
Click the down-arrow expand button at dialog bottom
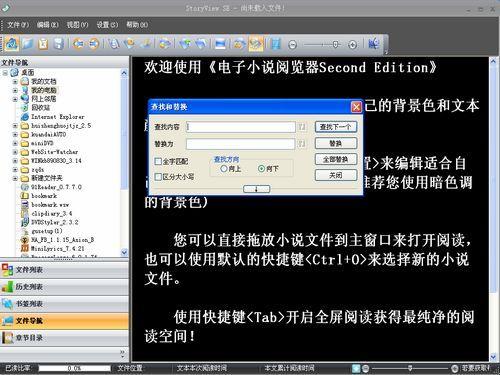256,189
